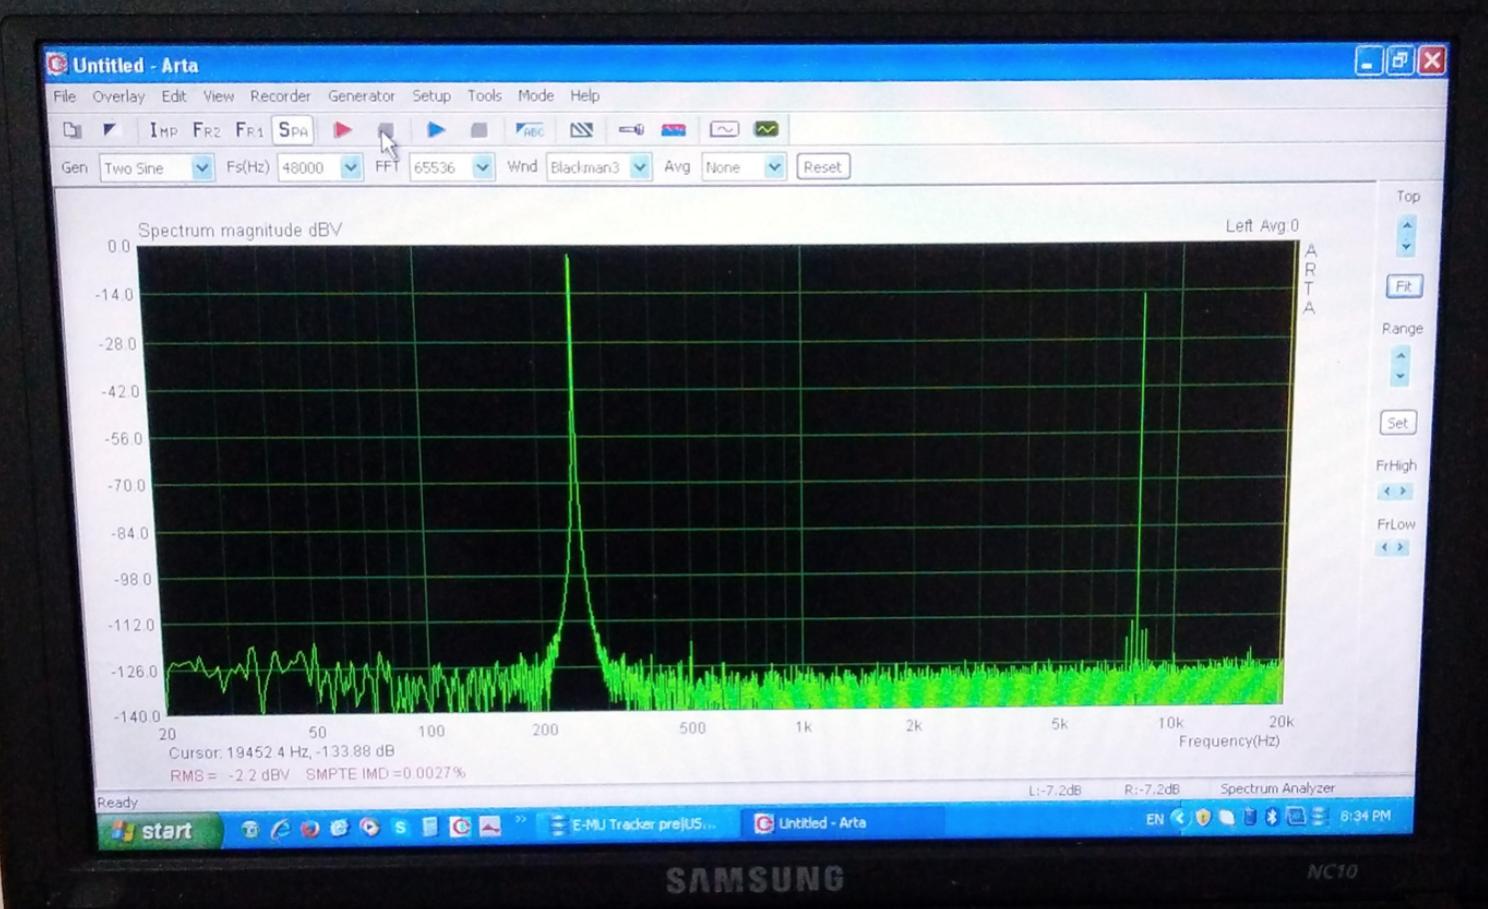Click the Internet Explorer quick launch icon
1488x909 pixels.
(x=280, y=828)
